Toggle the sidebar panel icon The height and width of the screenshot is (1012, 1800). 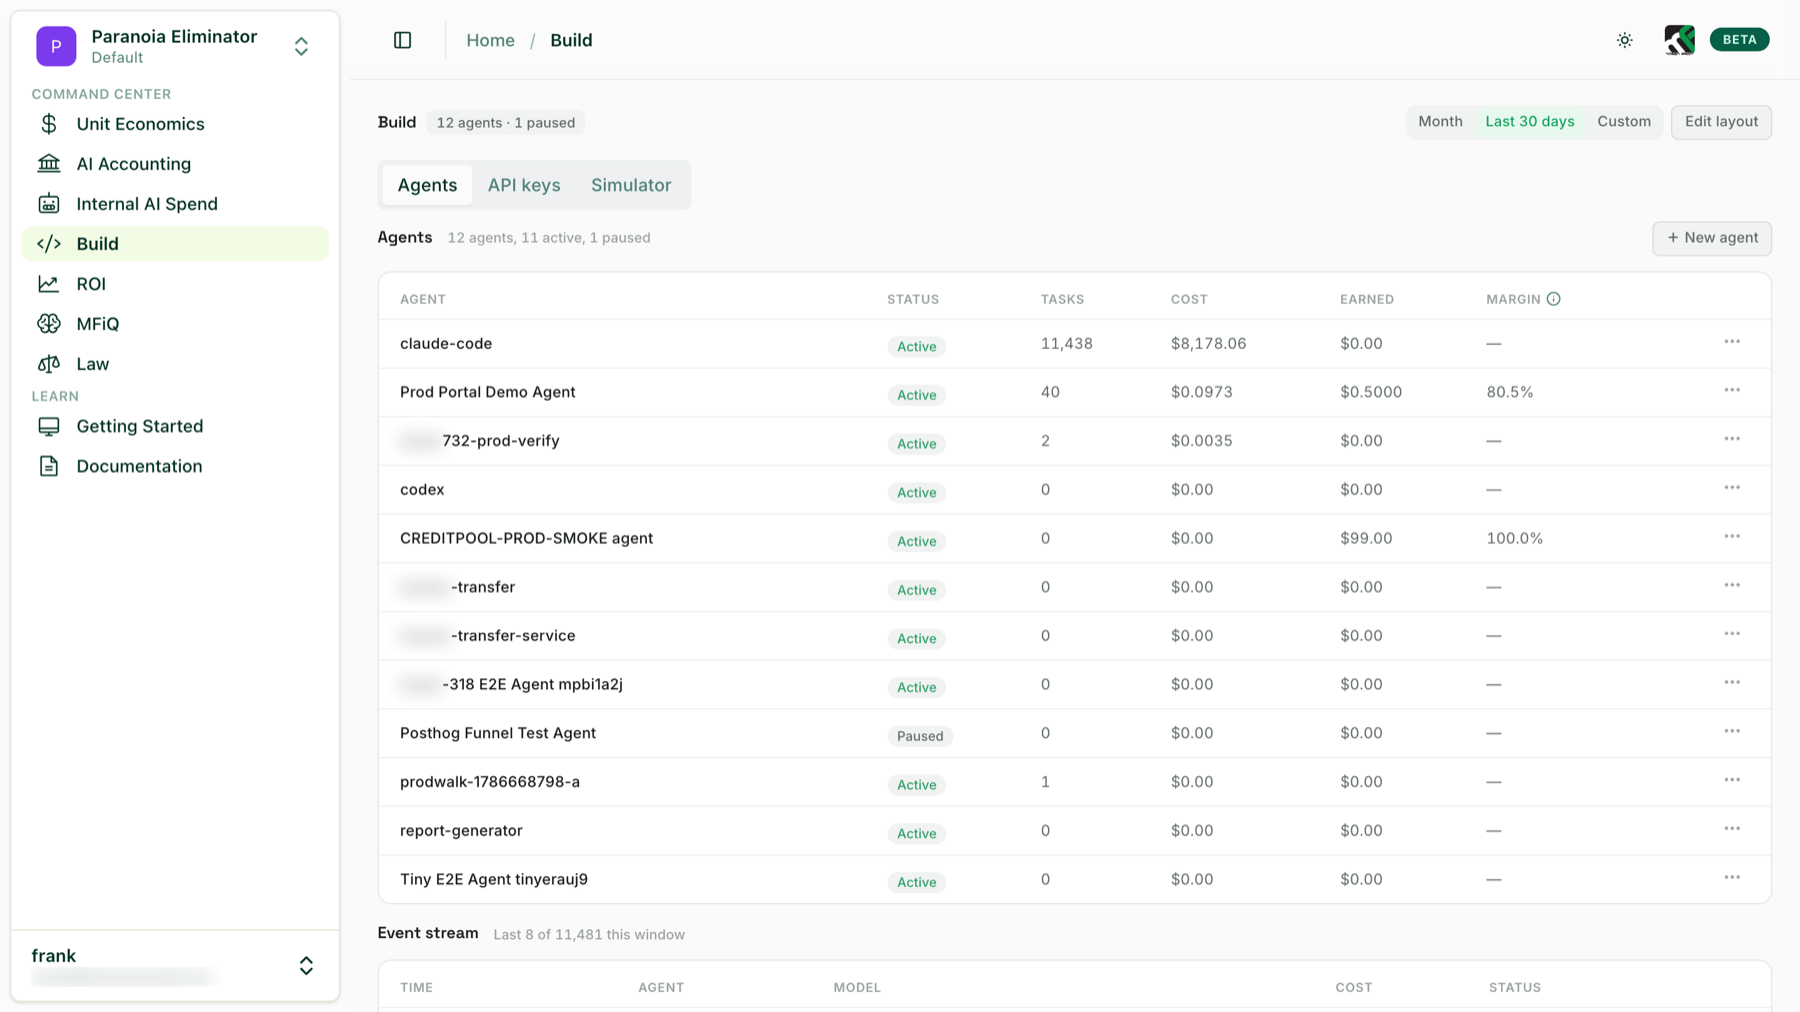402,40
